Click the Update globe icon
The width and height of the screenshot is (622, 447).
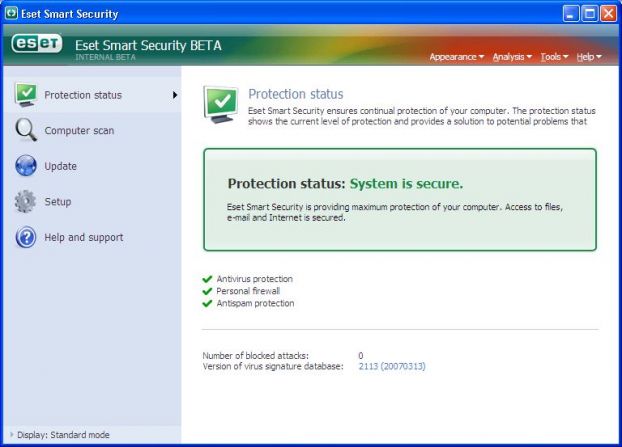pos(26,166)
